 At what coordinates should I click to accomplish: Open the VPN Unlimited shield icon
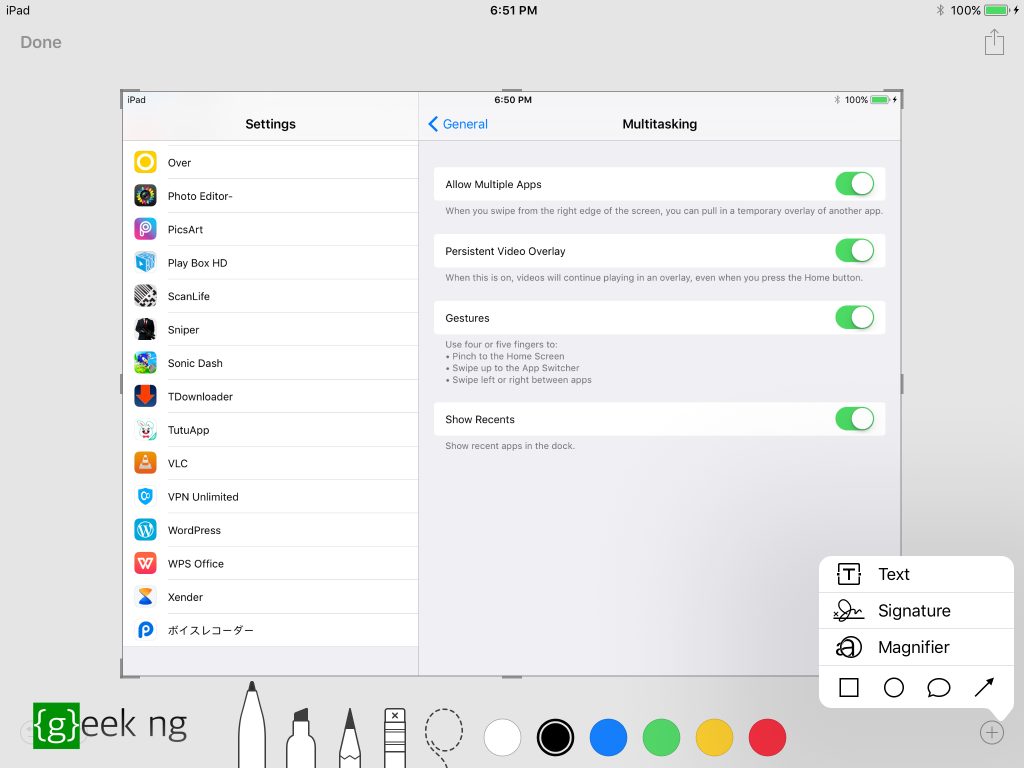(145, 496)
